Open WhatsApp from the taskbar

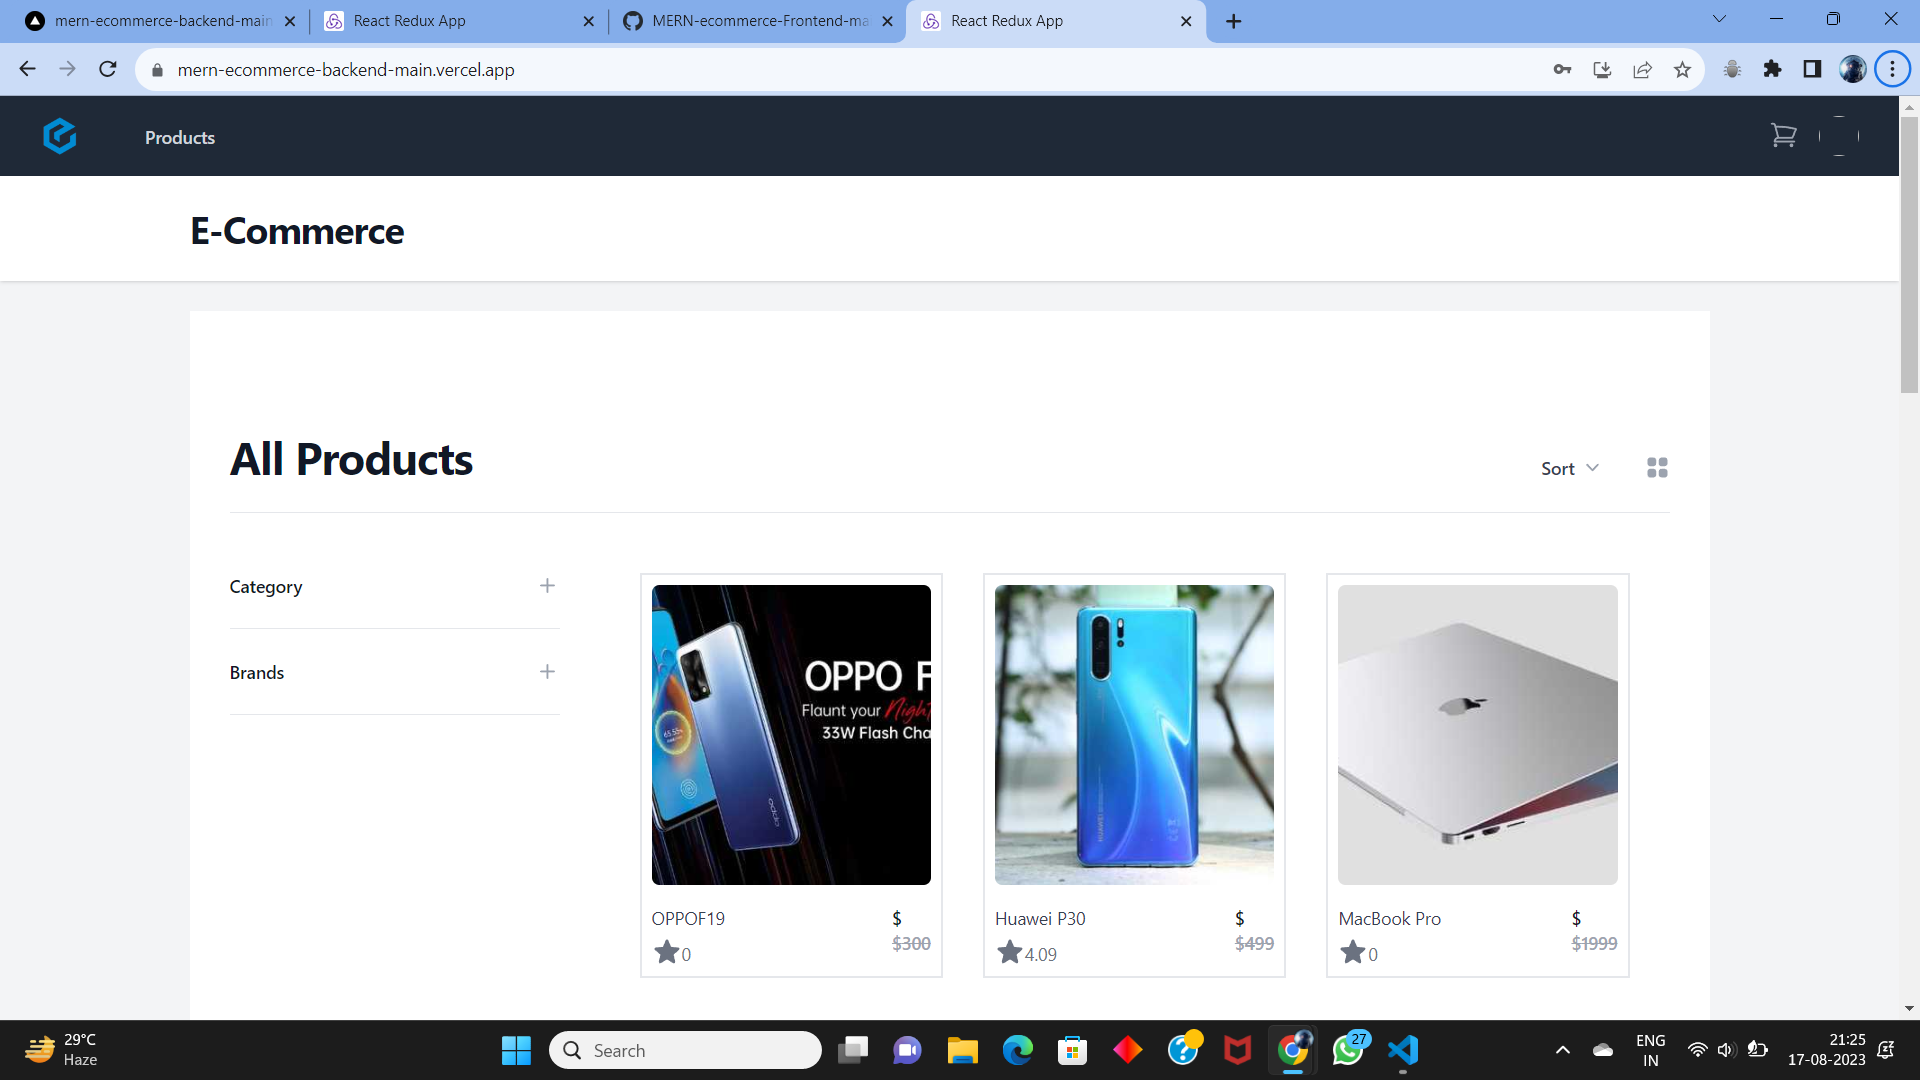click(1348, 1050)
